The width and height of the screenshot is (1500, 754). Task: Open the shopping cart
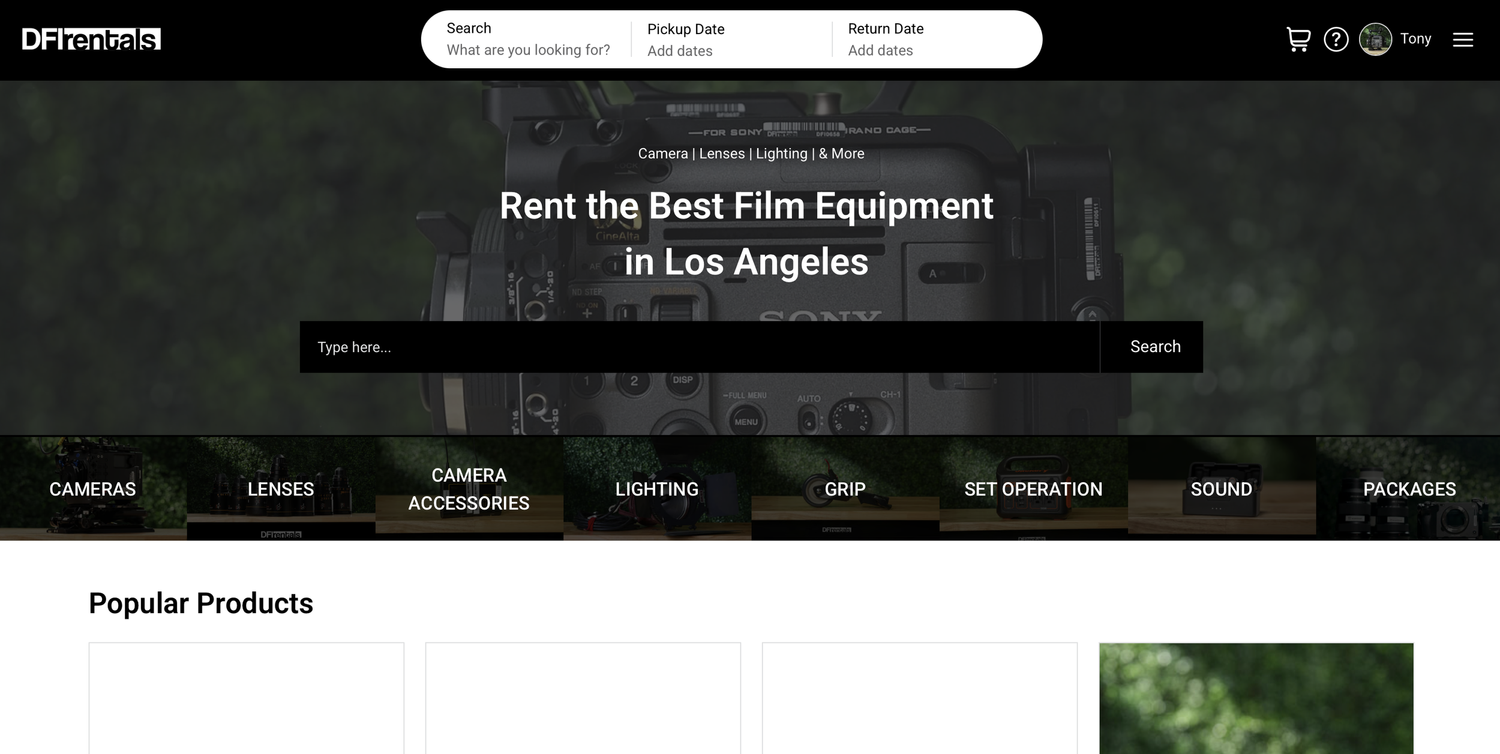1298,39
